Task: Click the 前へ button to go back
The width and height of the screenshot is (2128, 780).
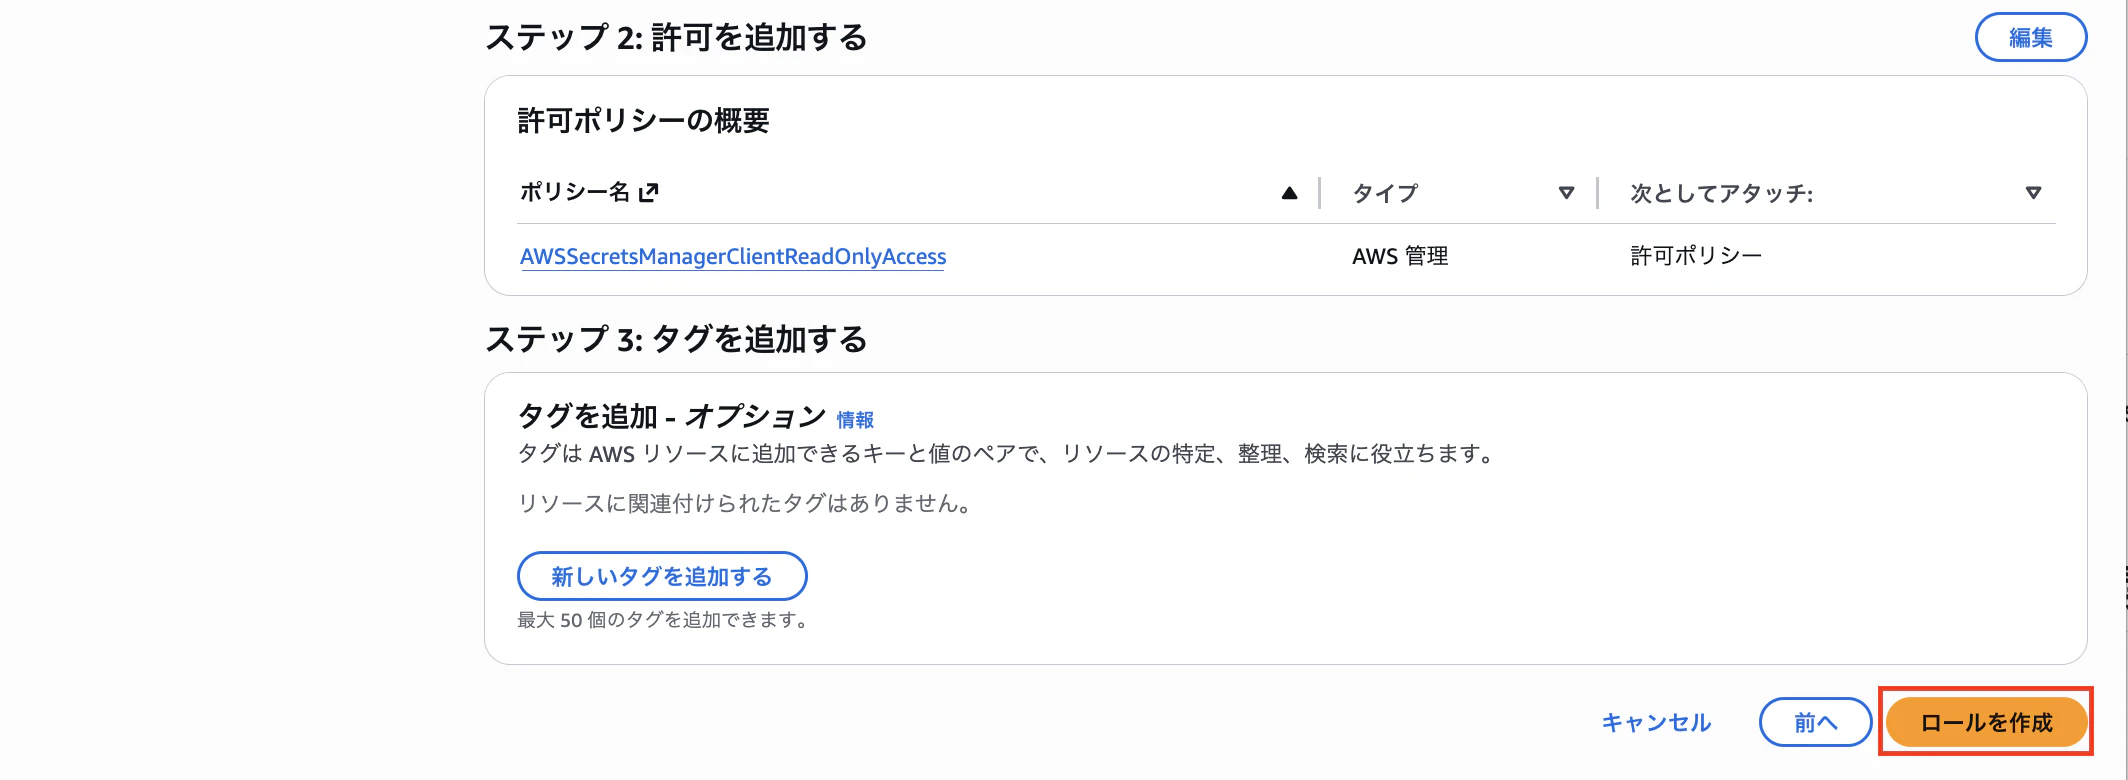Action: coord(1816,722)
